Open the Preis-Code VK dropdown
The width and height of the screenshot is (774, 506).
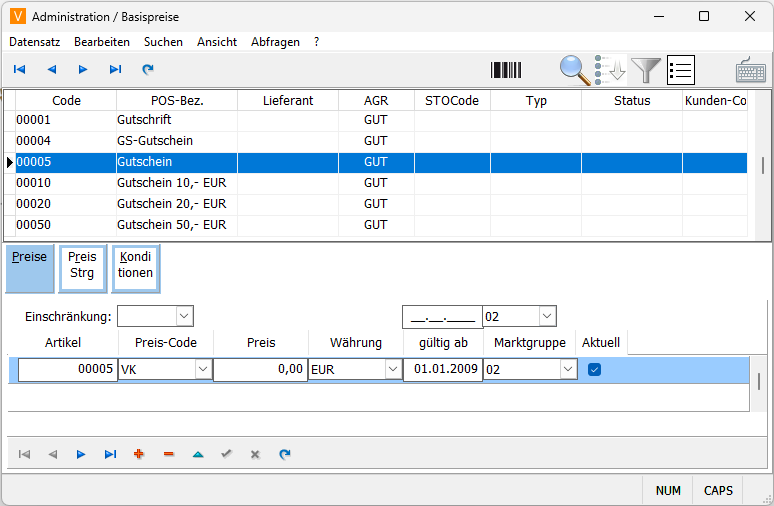pyautogui.click(x=203, y=370)
